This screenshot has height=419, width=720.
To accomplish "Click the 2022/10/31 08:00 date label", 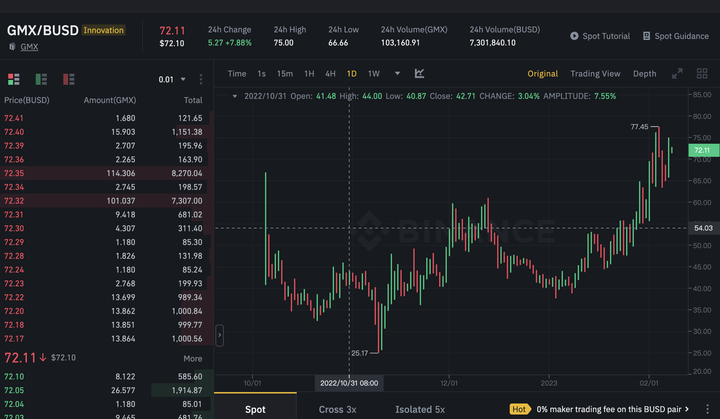I will pyautogui.click(x=349, y=383).
